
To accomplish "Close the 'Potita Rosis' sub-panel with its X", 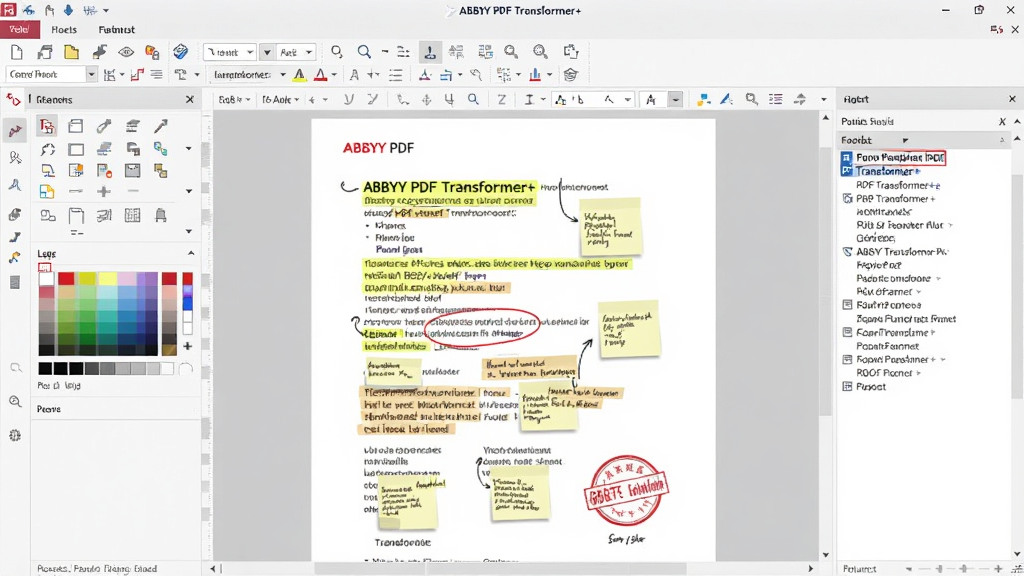I will click(1002, 121).
